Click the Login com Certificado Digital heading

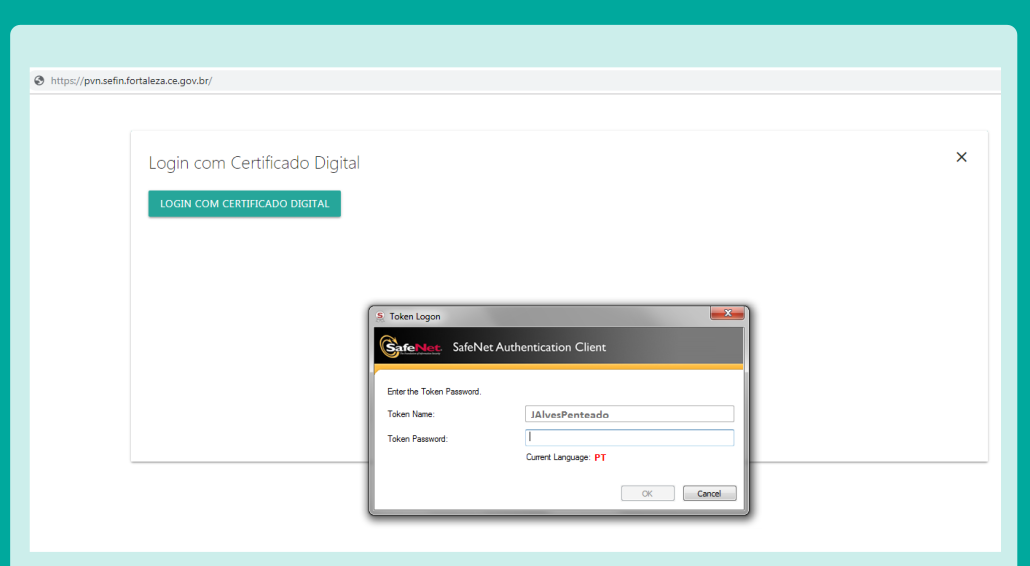click(254, 163)
